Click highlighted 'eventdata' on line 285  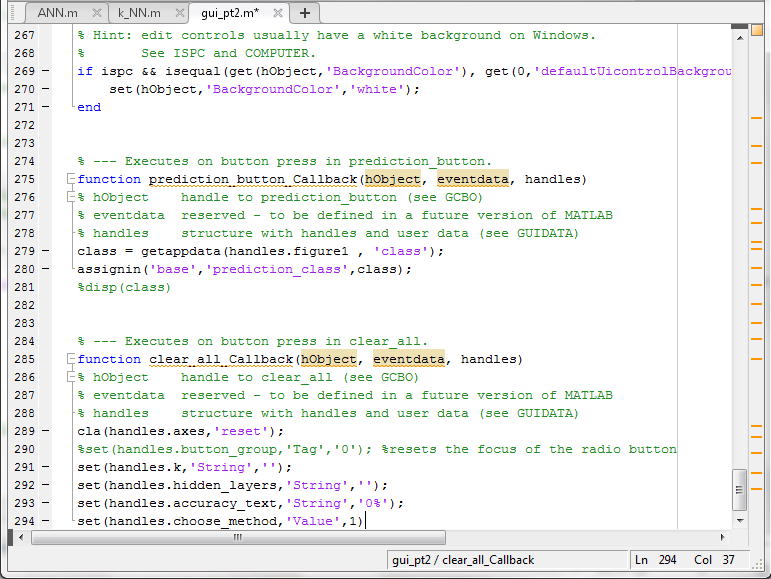(x=409, y=359)
